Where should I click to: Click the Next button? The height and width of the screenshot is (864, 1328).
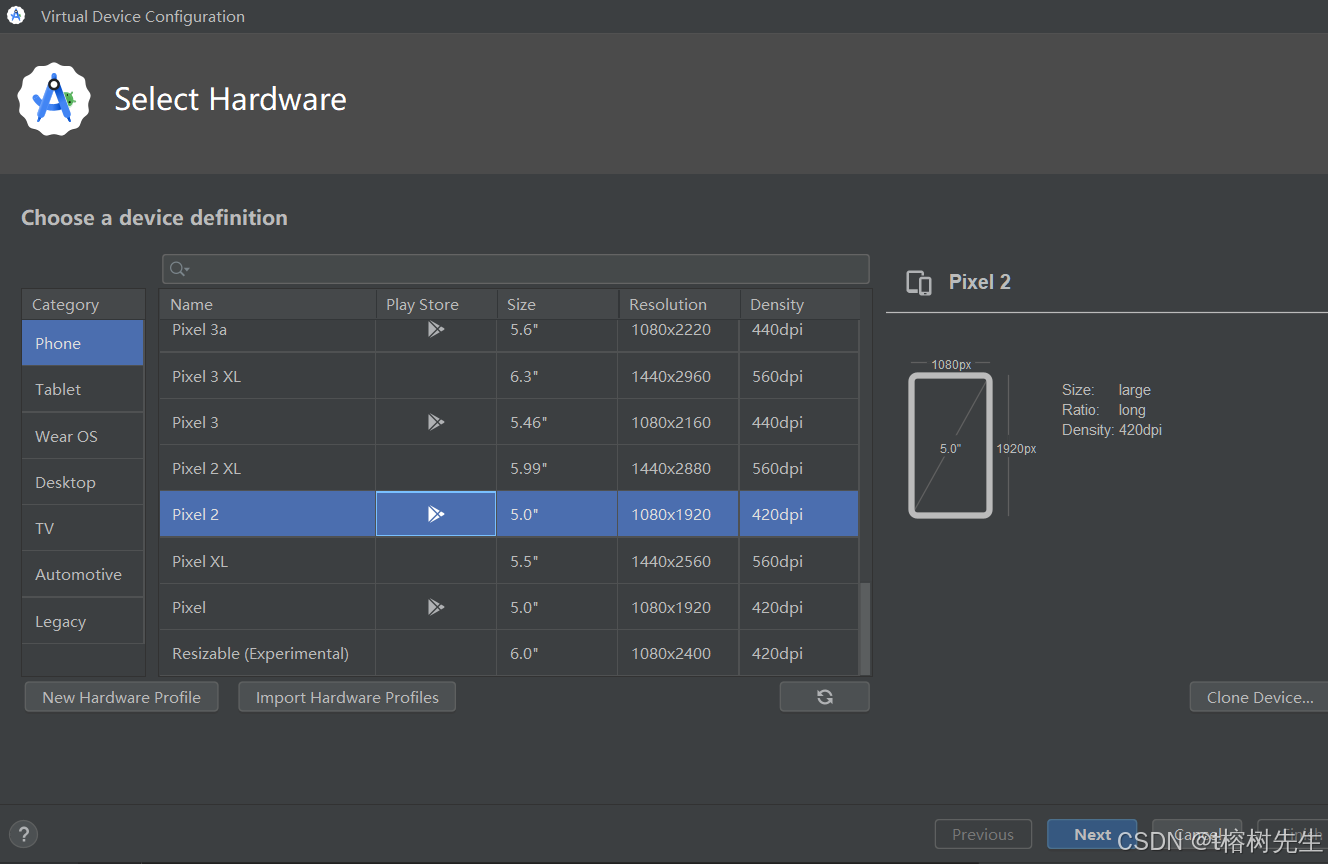pyautogui.click(x=1092, y=834)
